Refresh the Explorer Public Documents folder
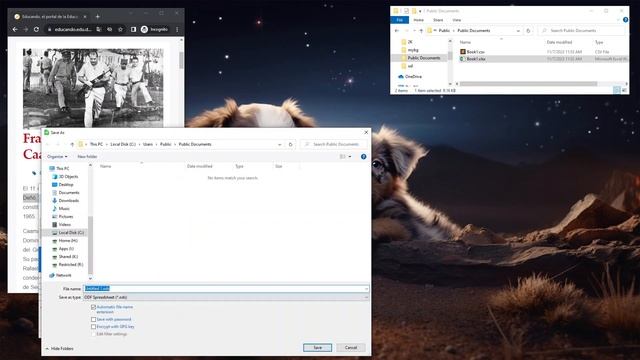 click(528, 31)
